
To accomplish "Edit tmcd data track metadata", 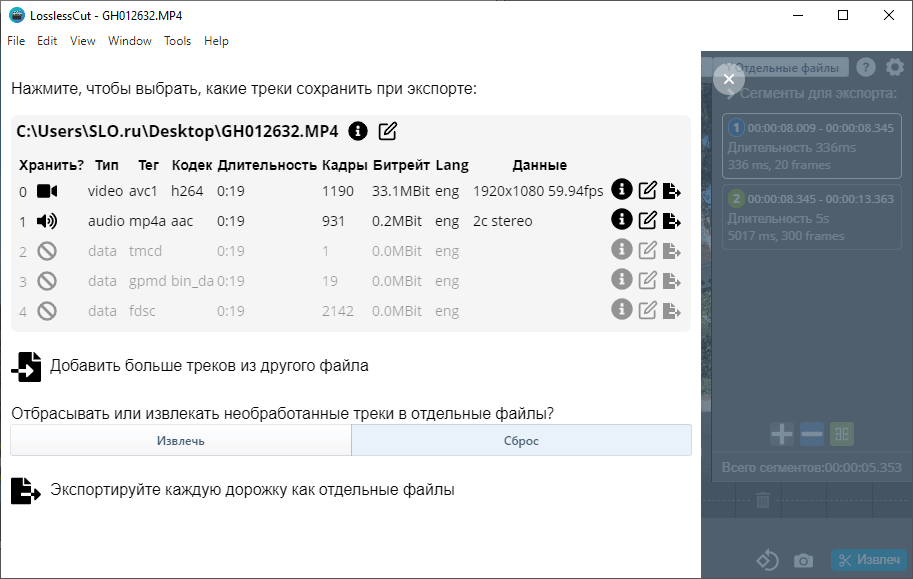I will click(647, 250).
